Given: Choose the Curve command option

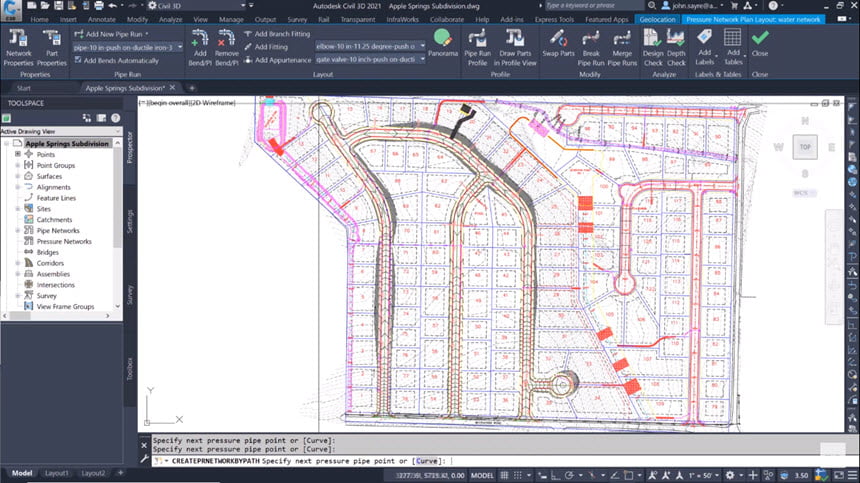Looking at the screenshot, I should click(427, 461).
